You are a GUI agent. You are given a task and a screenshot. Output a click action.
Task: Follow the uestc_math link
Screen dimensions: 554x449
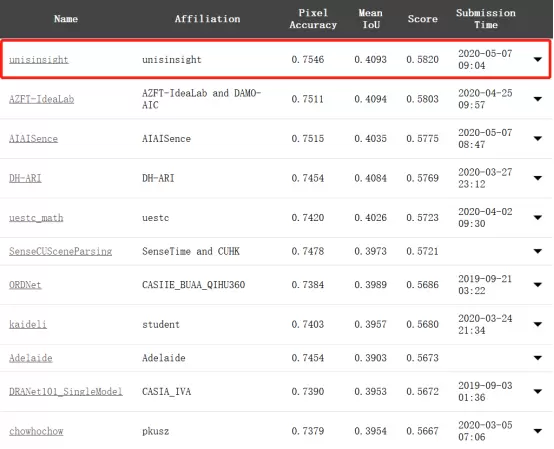pyautogui.click(x=36, y=218)
